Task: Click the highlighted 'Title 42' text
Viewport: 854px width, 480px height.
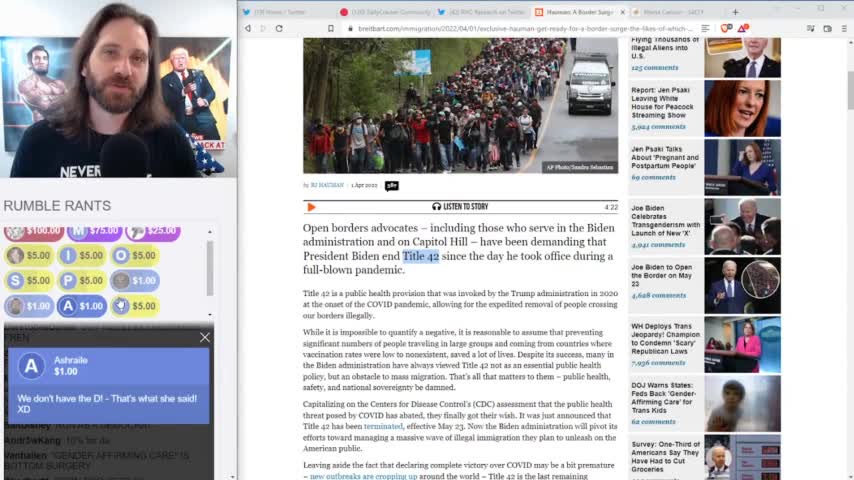Action: (x=420, y=256)
